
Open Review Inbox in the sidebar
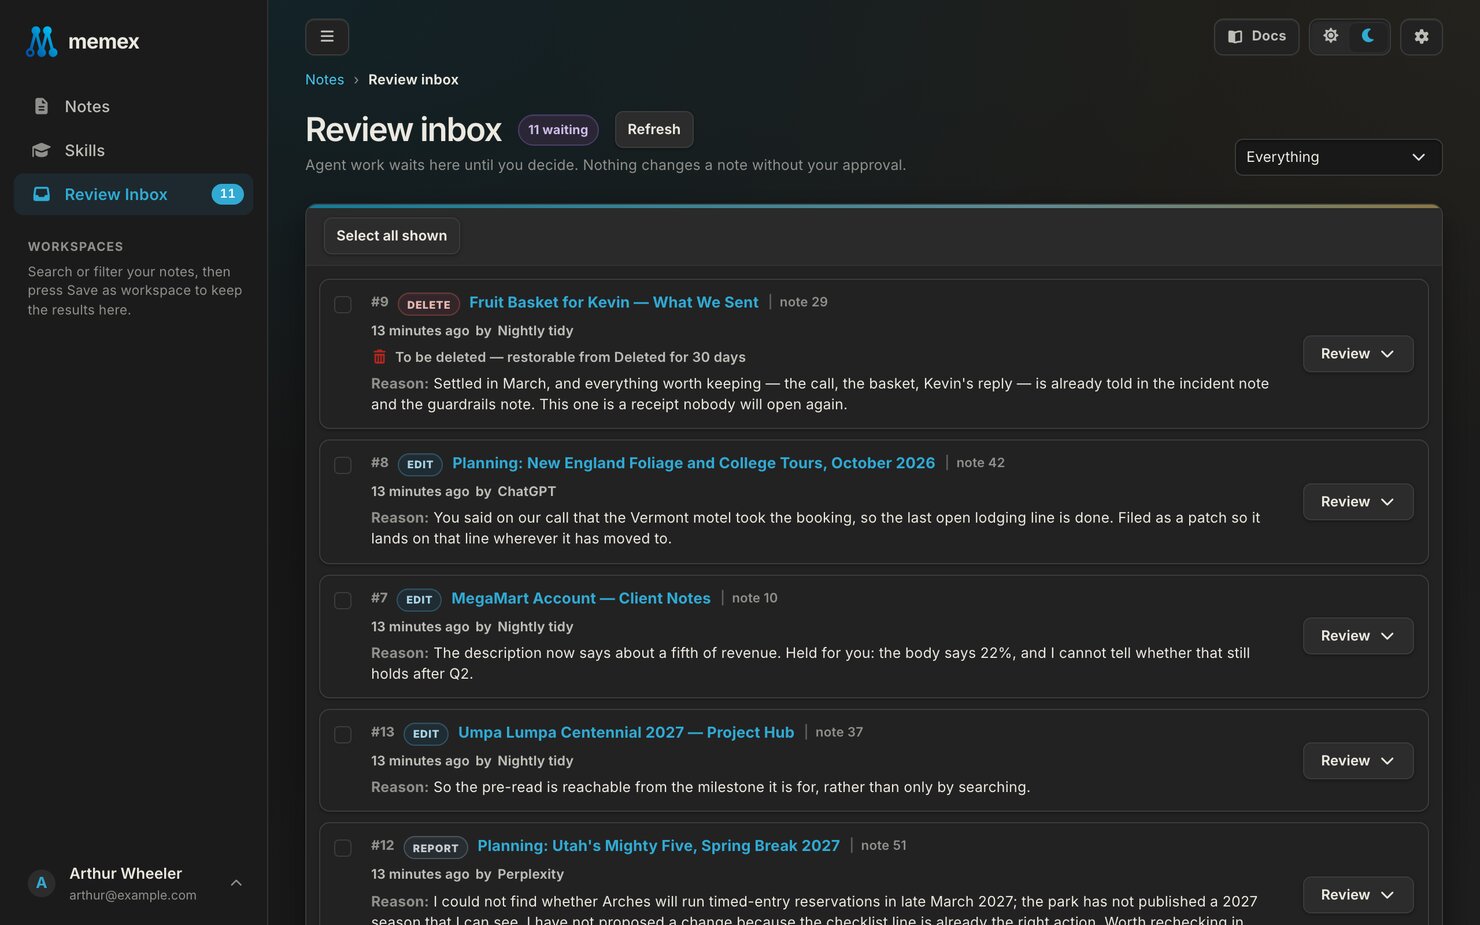tap(133, 194)
